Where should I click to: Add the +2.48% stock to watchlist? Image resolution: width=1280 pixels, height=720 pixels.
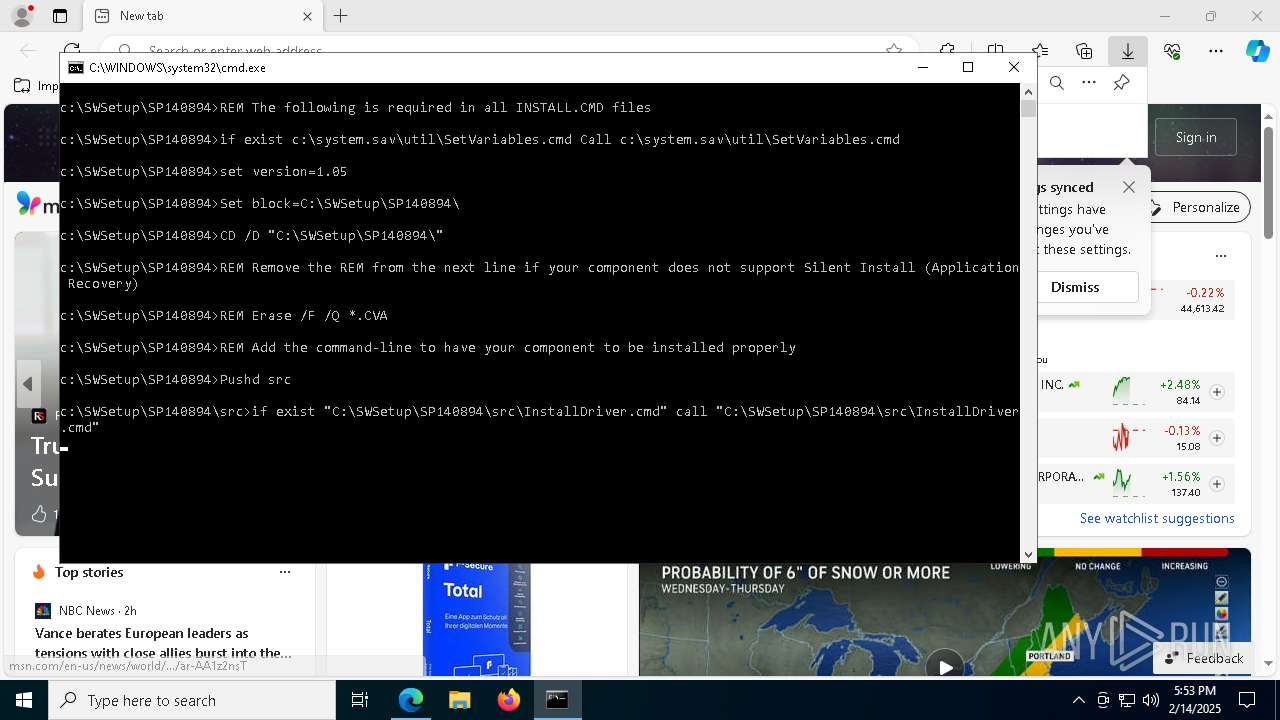coord(1217,392)
